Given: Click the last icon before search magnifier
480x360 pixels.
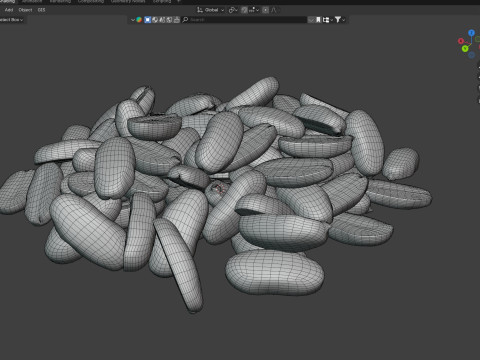Looking at the screenshot, I should click(177, 20).
